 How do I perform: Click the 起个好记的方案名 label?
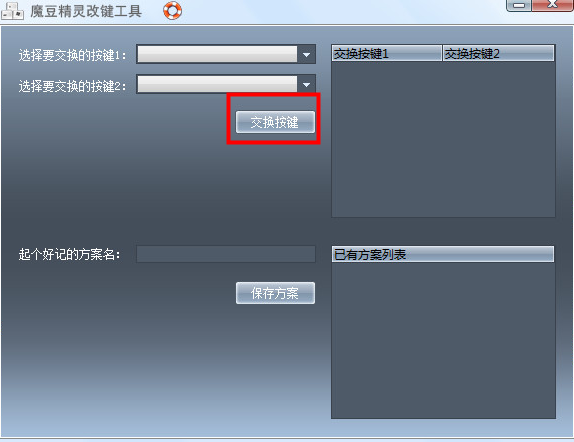click(x=70, y=254)
